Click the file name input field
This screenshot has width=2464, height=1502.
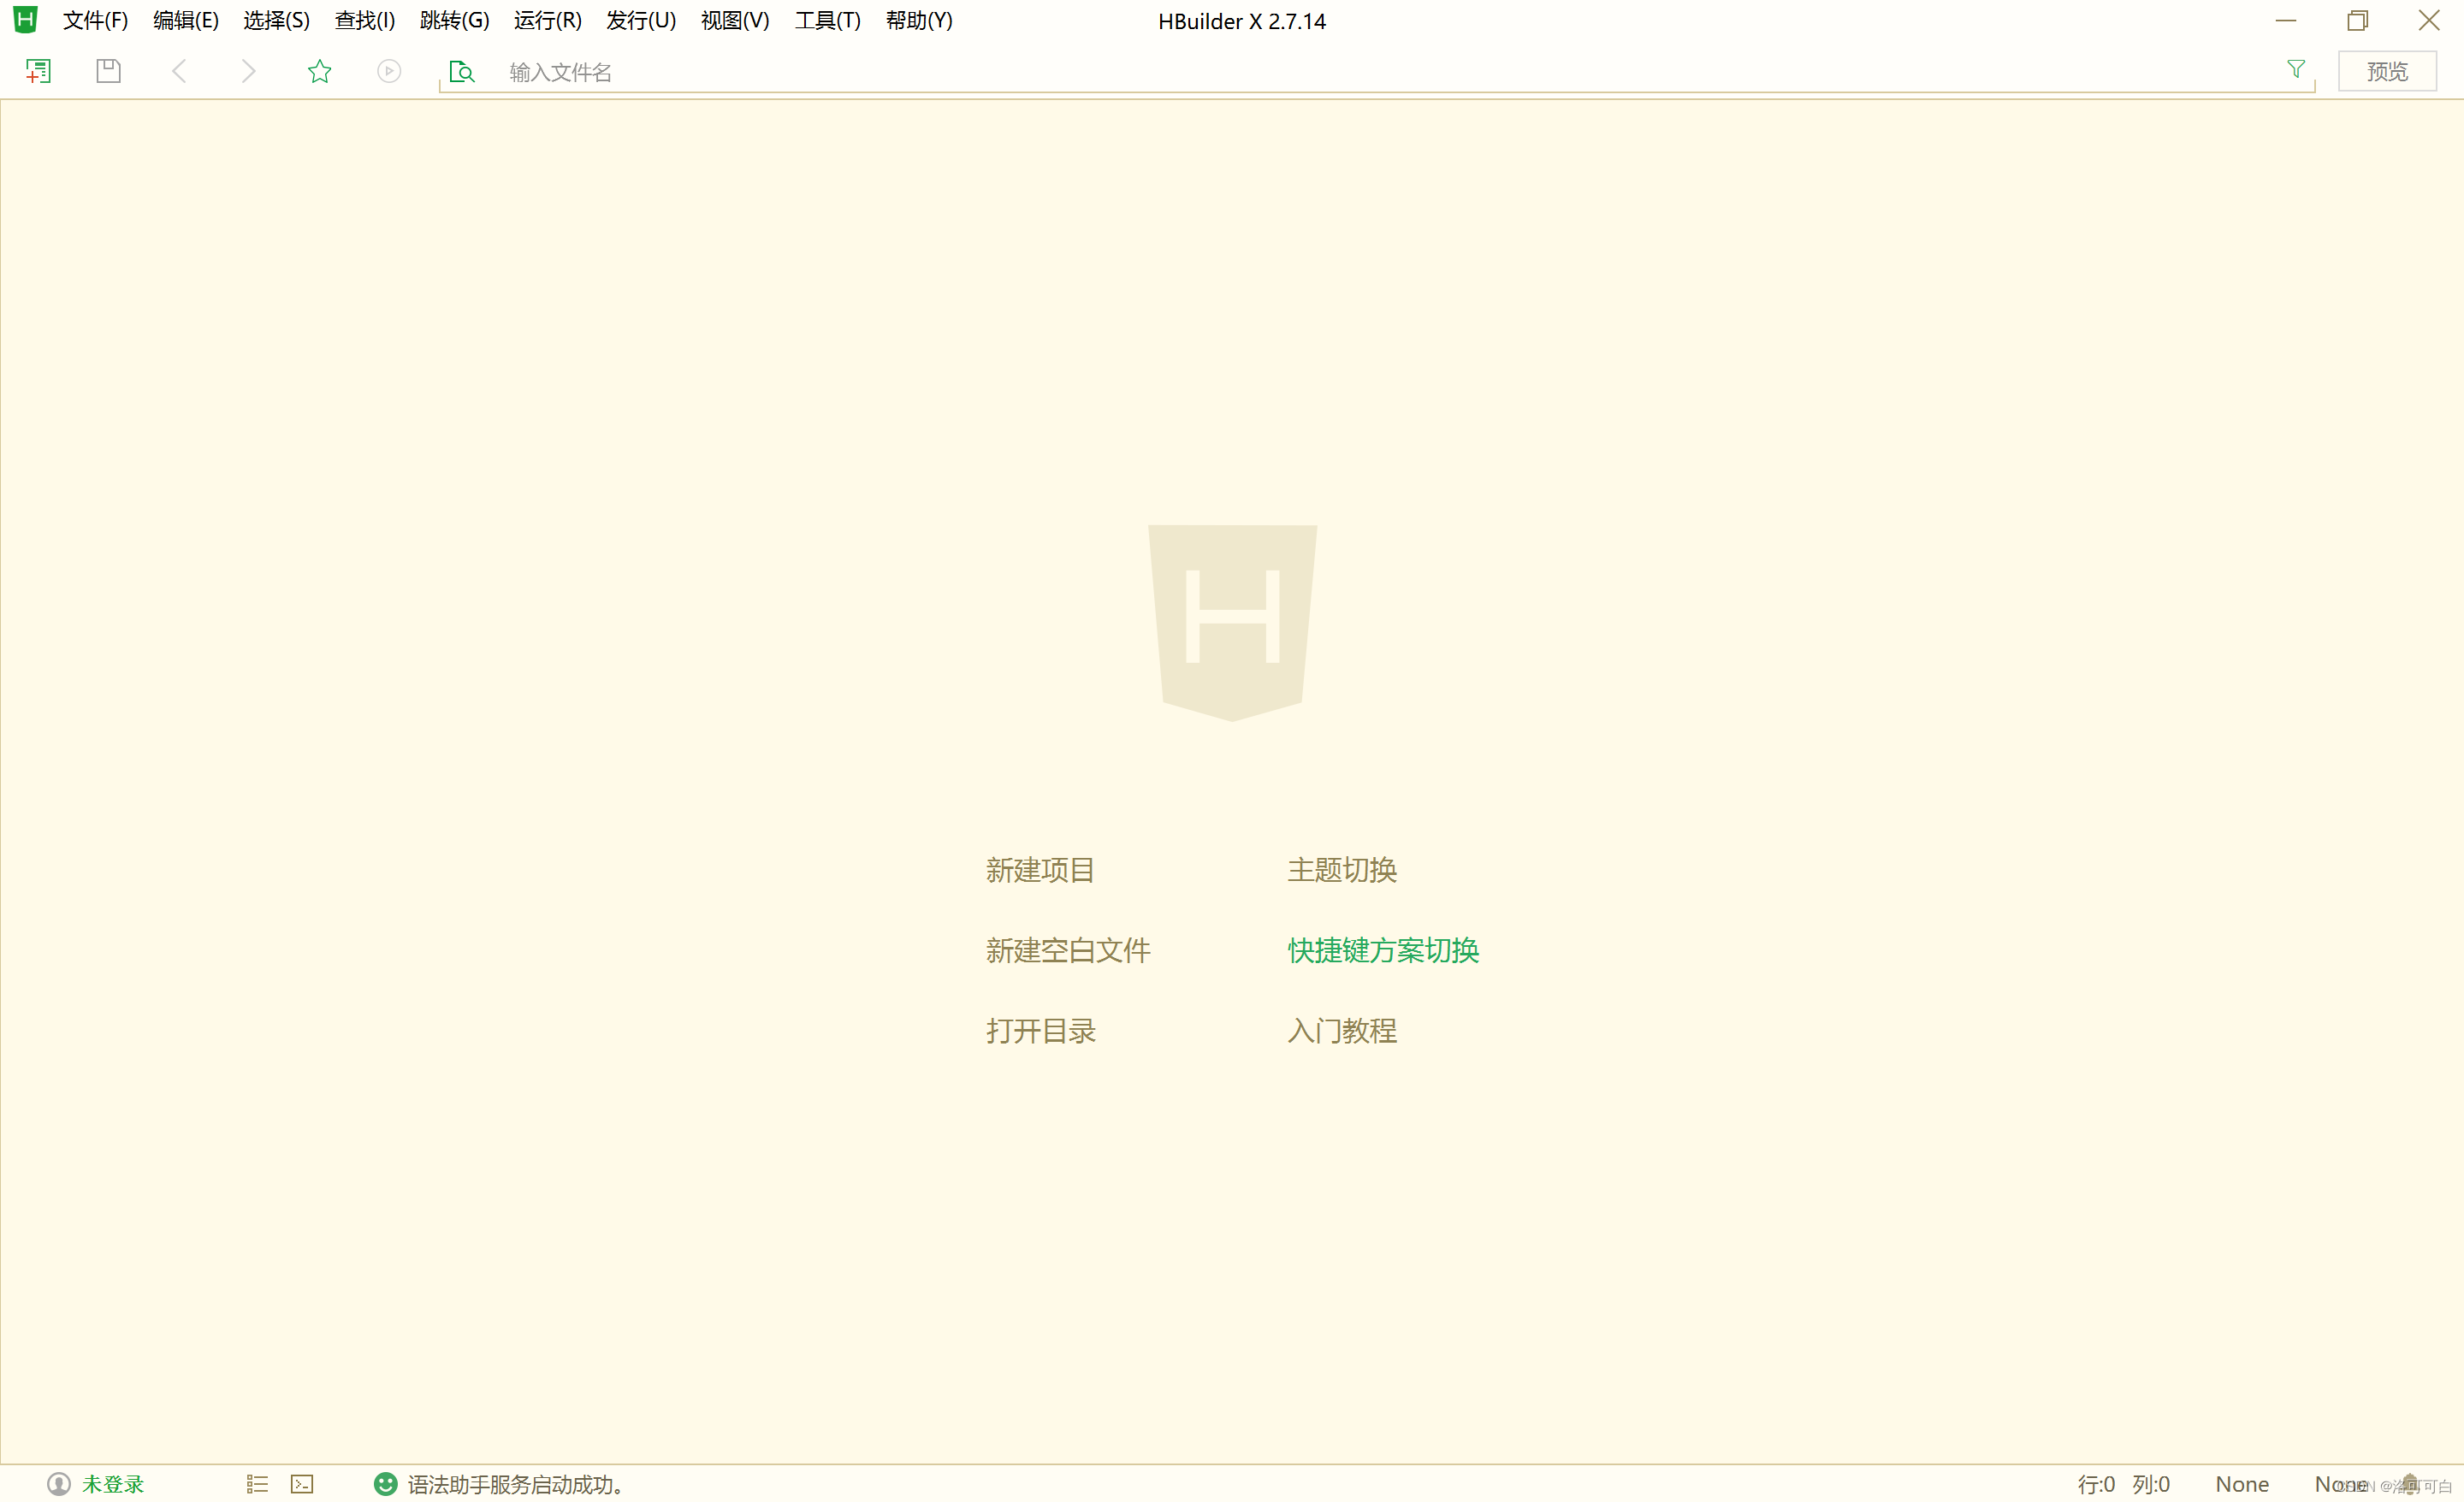pyautogui.click(x=800, y=71)
